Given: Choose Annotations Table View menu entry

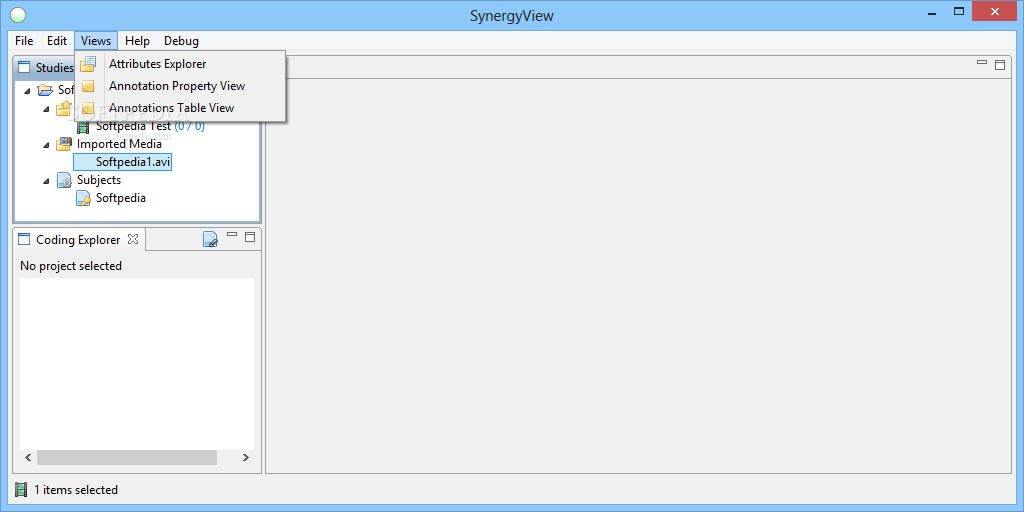Looking at the screenshot, I should pos(180,108).
